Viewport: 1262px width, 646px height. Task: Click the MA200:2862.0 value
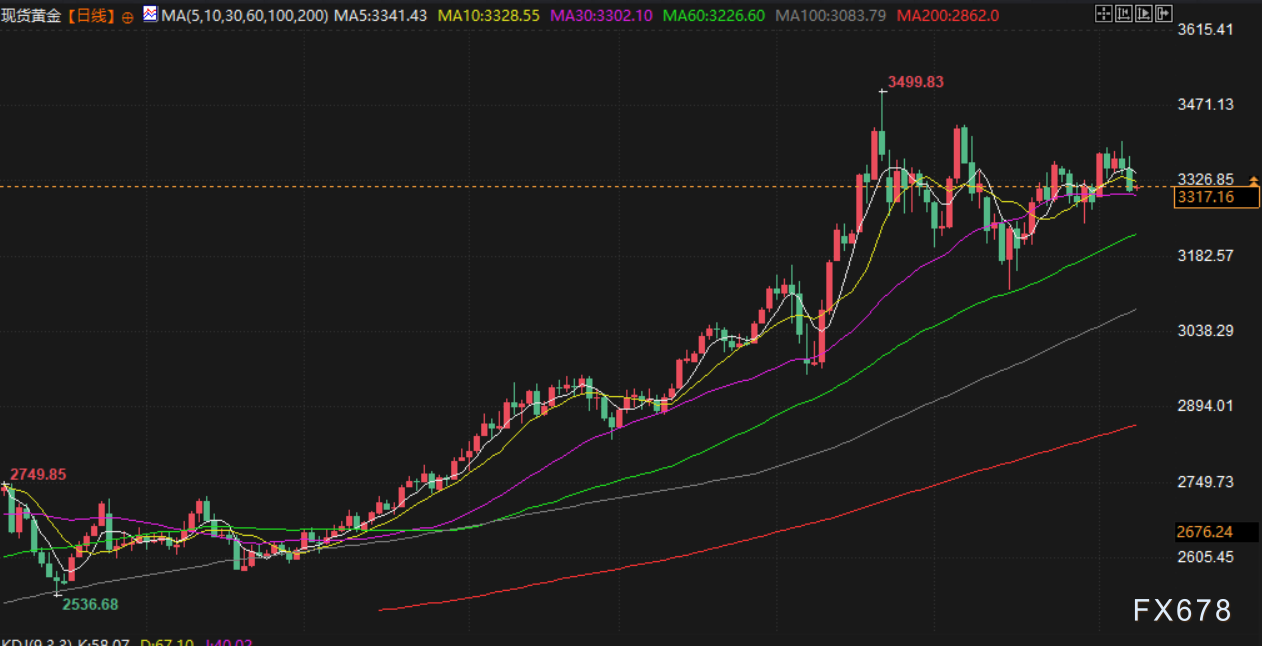pyautogui.click(x=948, y=16)
